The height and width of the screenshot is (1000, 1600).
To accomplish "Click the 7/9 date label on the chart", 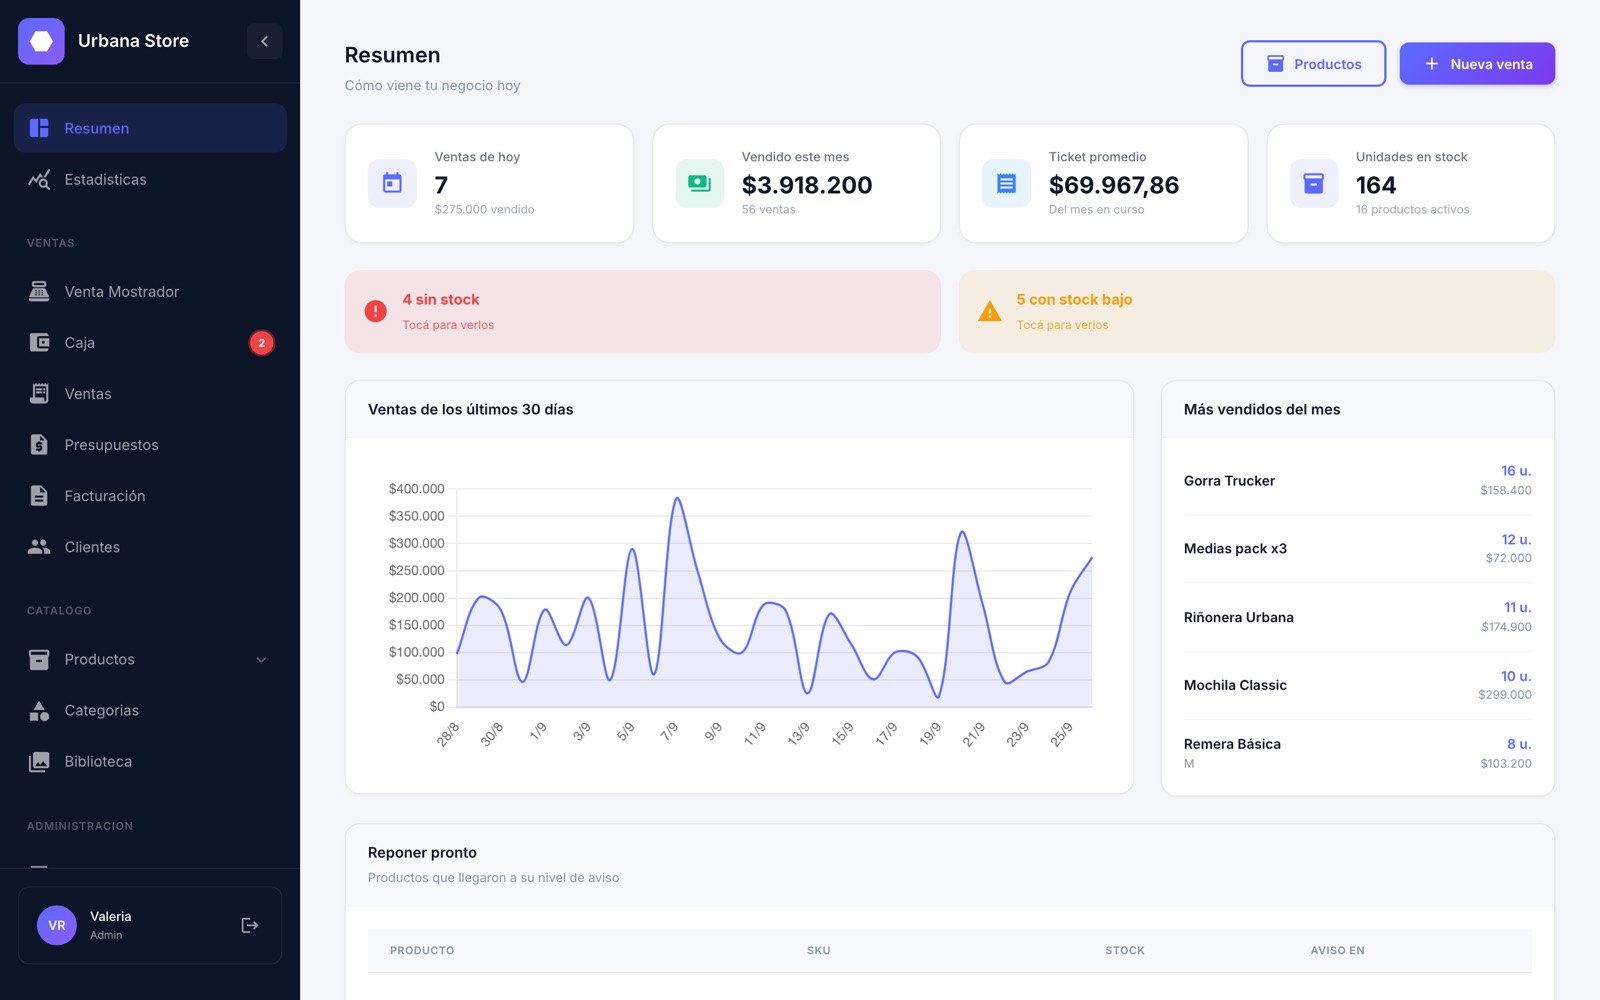I will point(669,731).
